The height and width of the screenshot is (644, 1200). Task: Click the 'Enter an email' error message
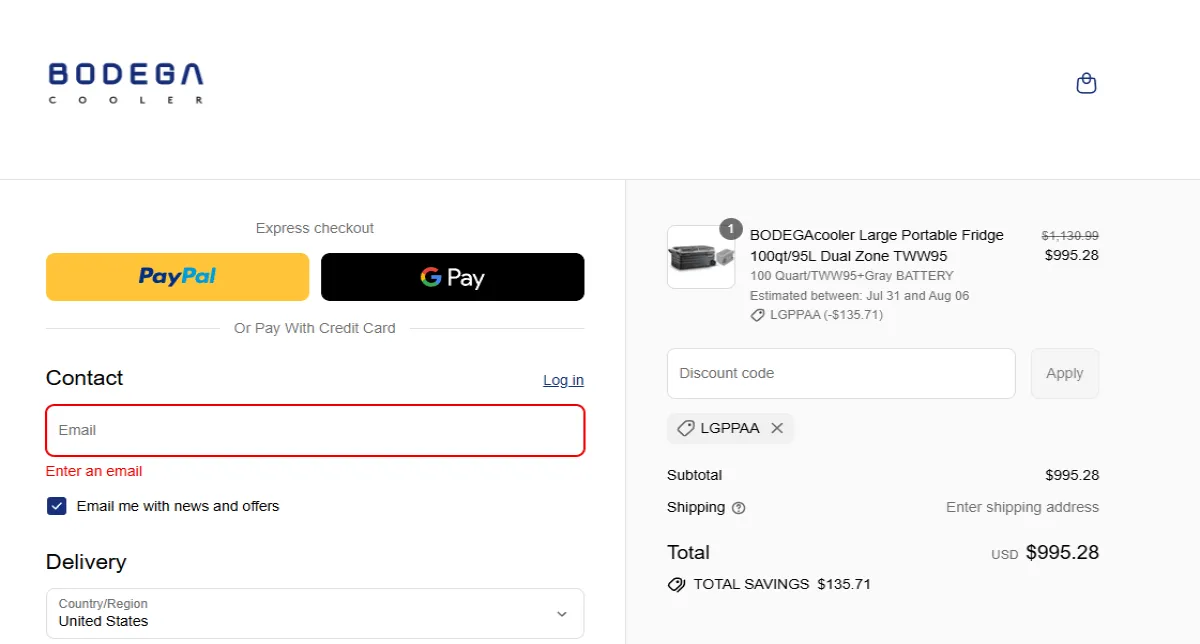[x=94, y=471]
